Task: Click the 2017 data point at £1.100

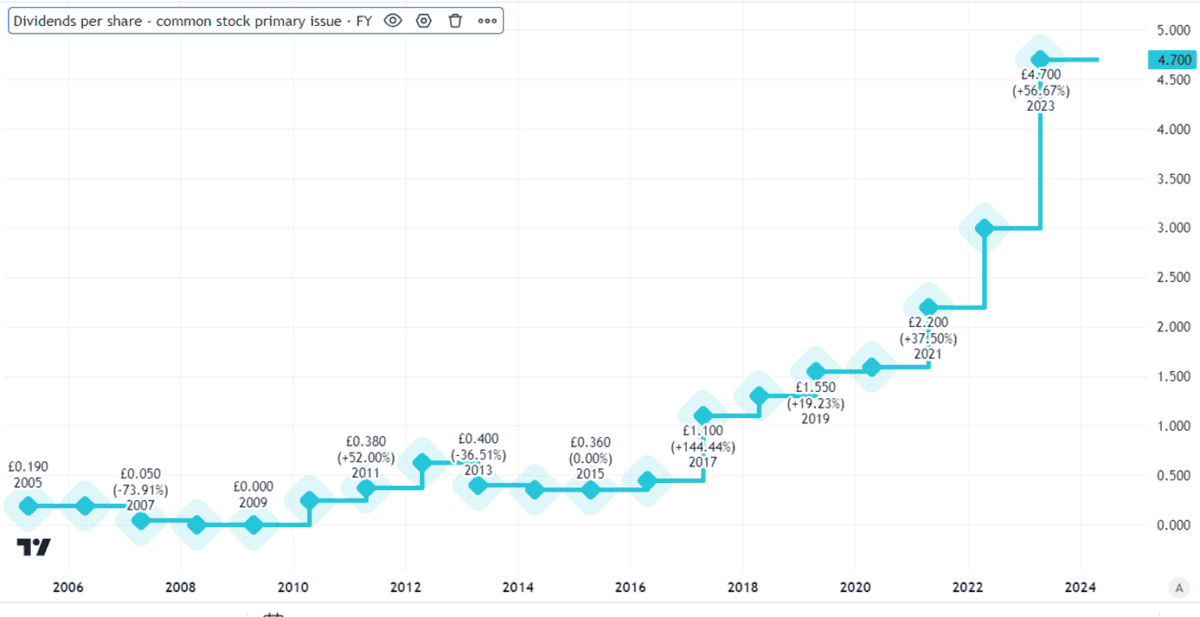Action: coord(703,416)
